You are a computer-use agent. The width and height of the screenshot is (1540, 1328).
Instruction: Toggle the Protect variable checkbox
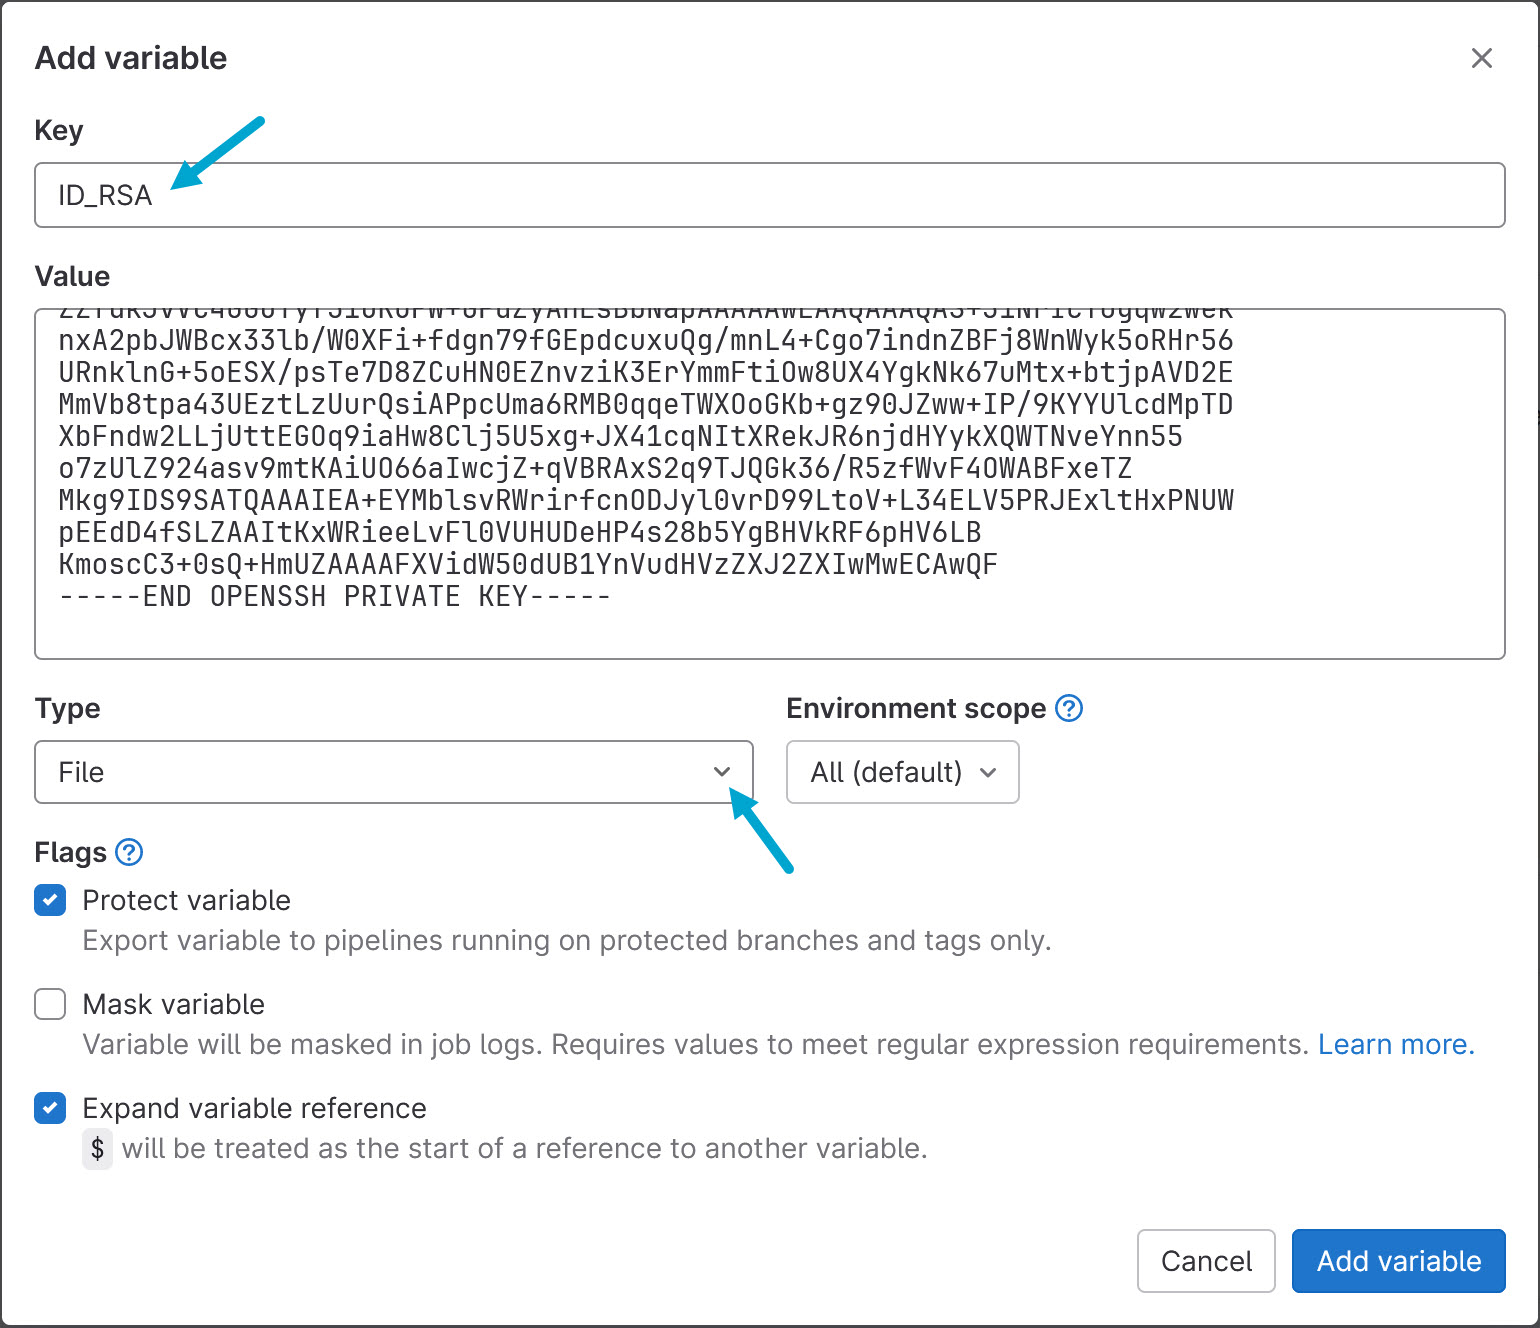pos(50,900)
